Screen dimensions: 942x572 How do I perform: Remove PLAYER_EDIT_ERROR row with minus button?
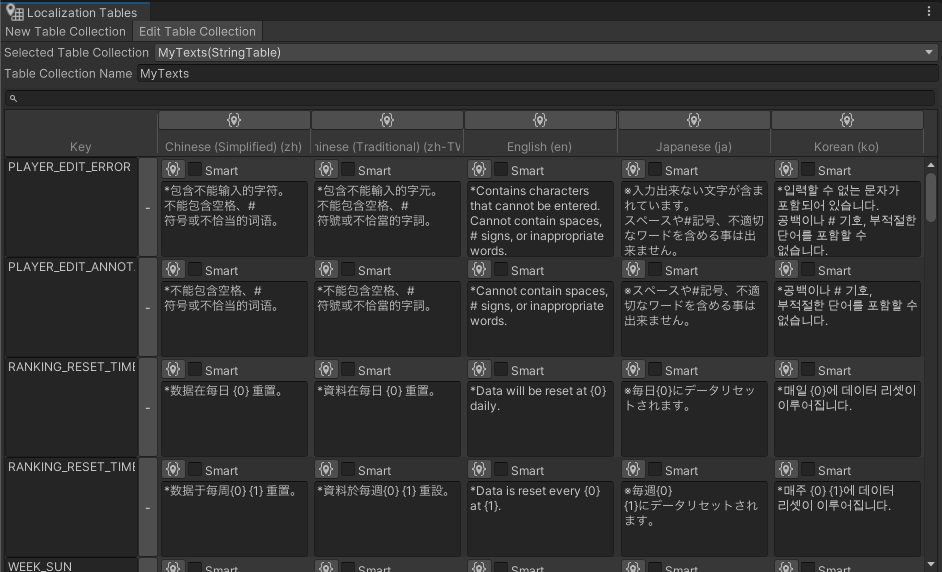pos(148,207)
